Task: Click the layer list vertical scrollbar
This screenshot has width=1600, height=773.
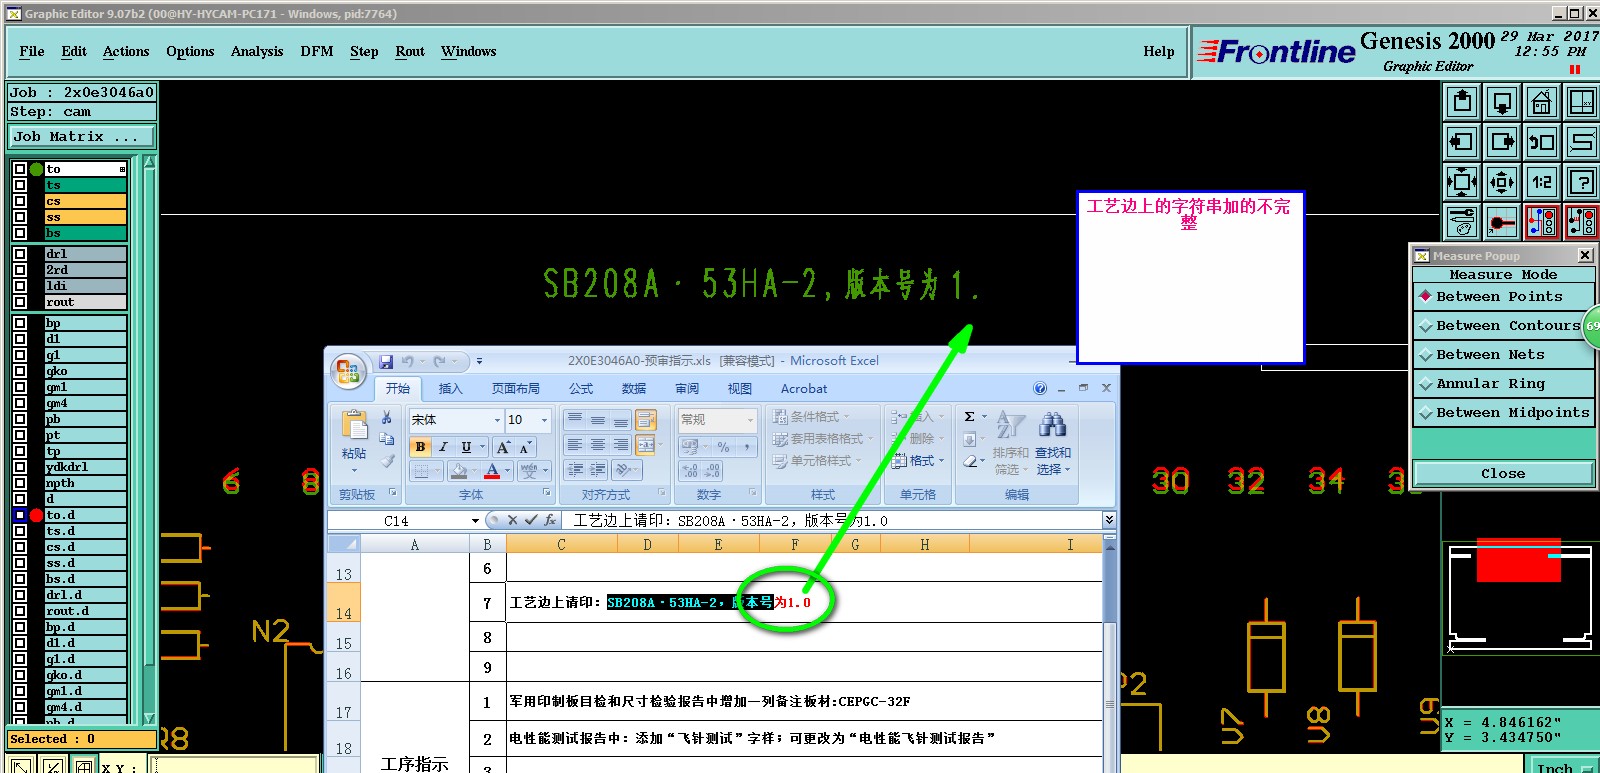Action: click(150, 440)
